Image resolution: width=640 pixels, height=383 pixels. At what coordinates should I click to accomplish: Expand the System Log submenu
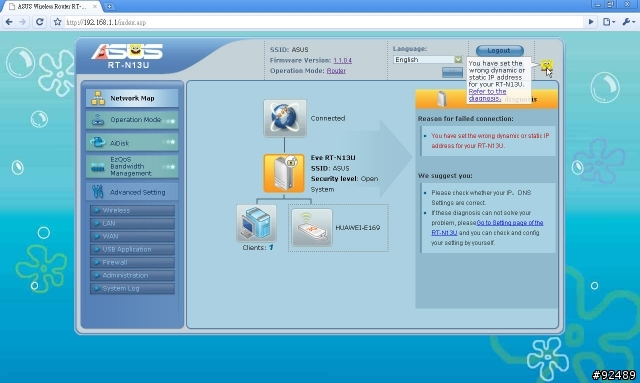pos(132,289)
